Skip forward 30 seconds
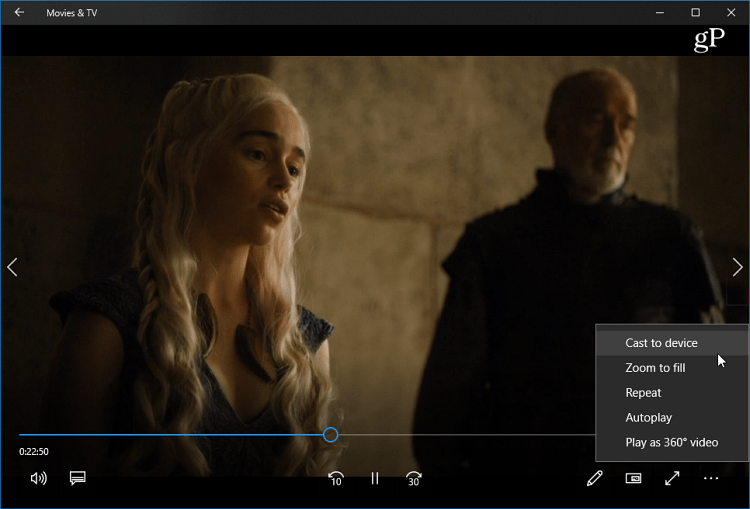This screenshot has height=509, width=750. coord(414,478)
